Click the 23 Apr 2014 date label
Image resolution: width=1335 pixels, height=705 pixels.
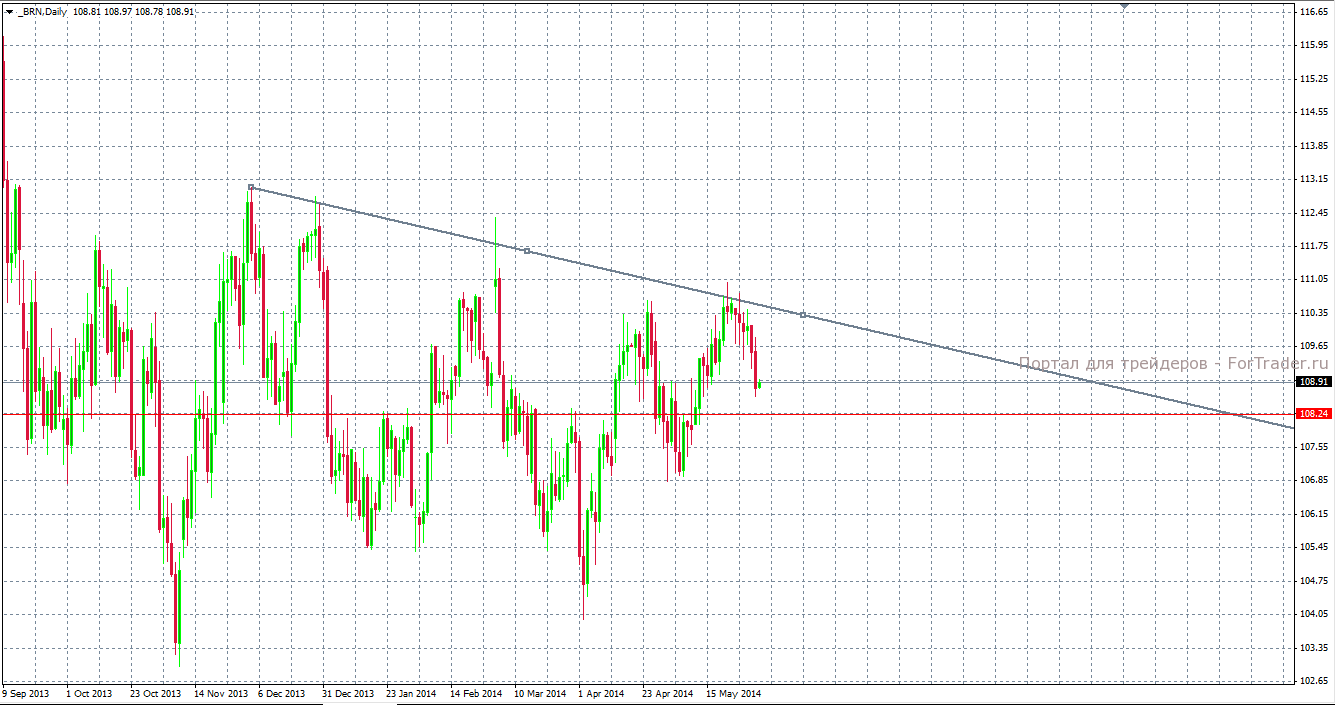[x=667, y=693]
